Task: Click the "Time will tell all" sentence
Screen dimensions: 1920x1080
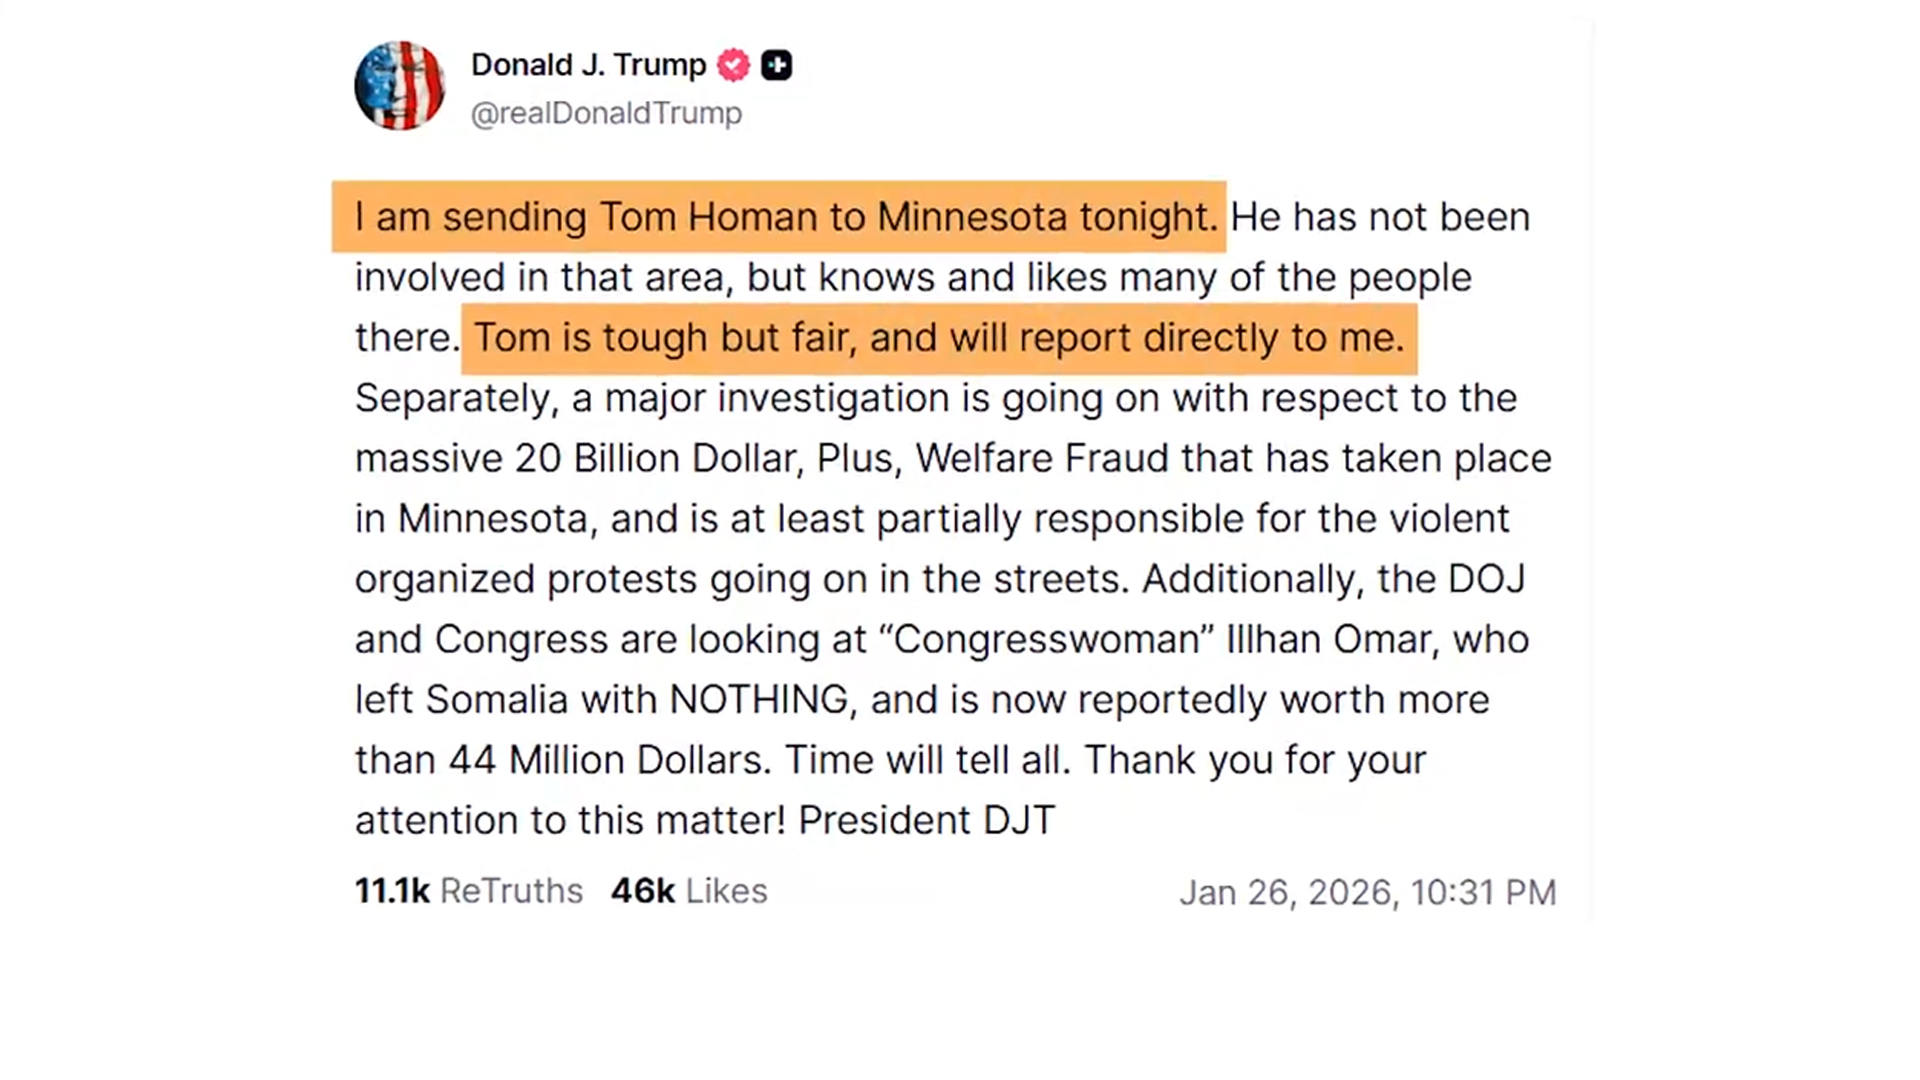Action: [x=927, y=760]
